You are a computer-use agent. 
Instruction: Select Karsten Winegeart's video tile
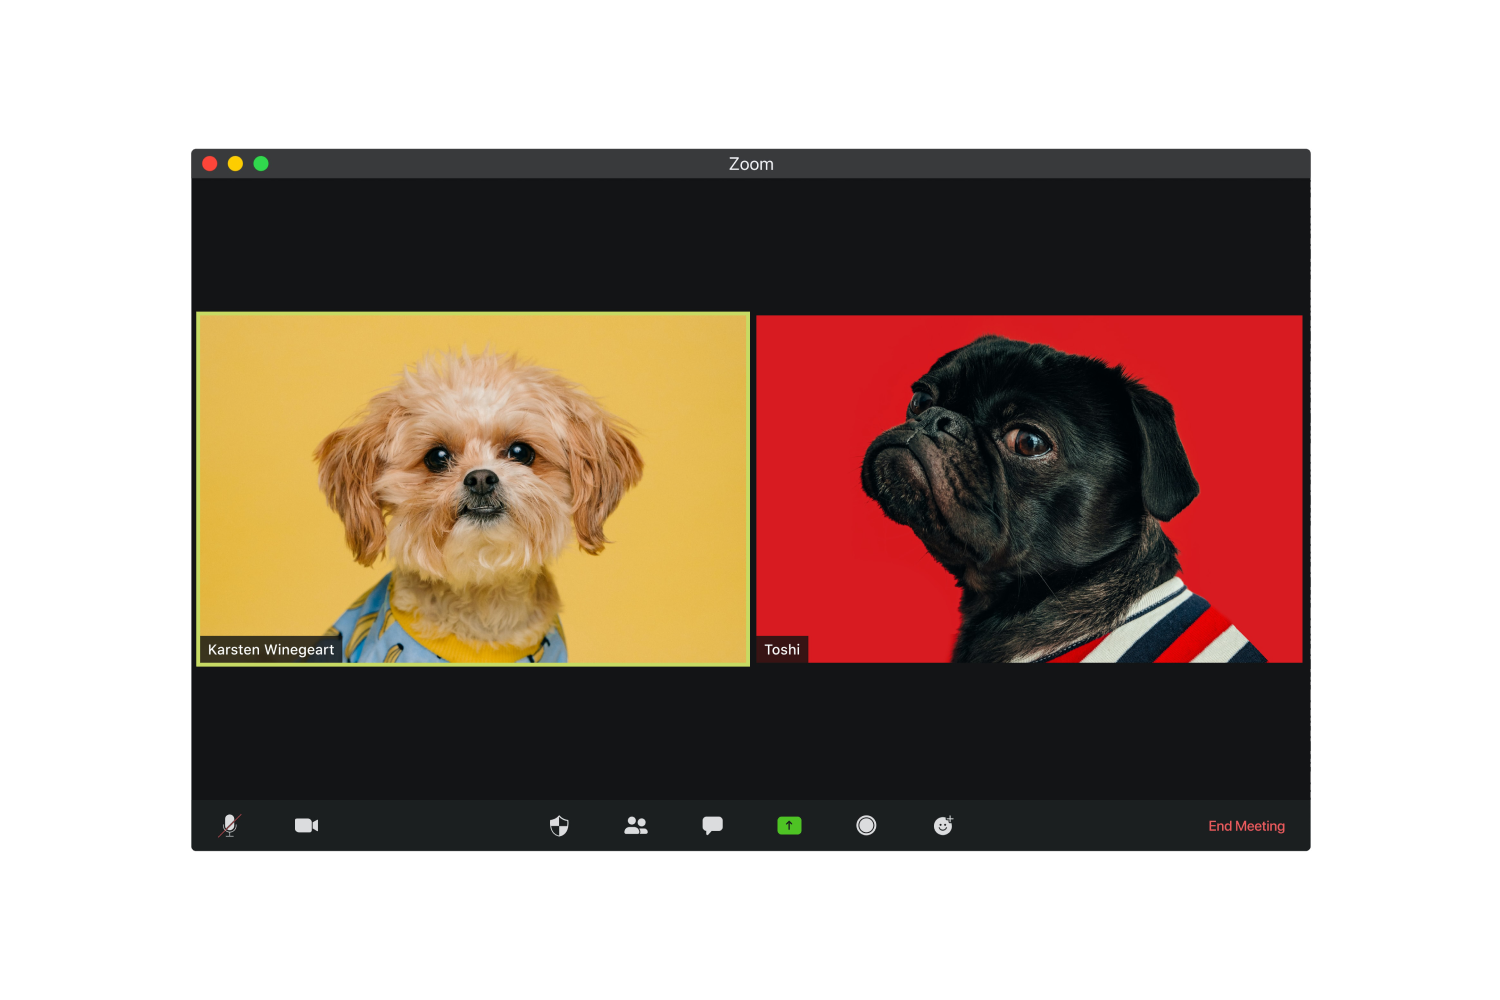click(473, 489)
